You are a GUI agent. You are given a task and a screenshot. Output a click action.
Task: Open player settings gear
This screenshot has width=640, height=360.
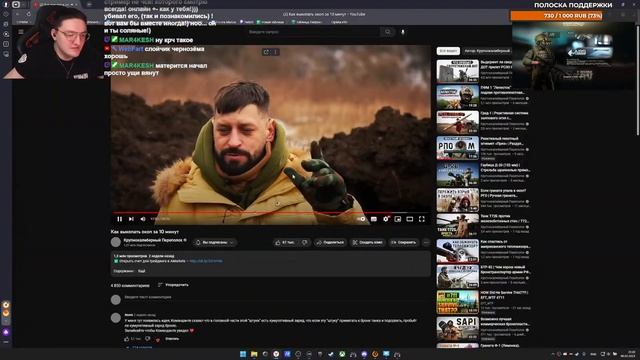[386, 219]
